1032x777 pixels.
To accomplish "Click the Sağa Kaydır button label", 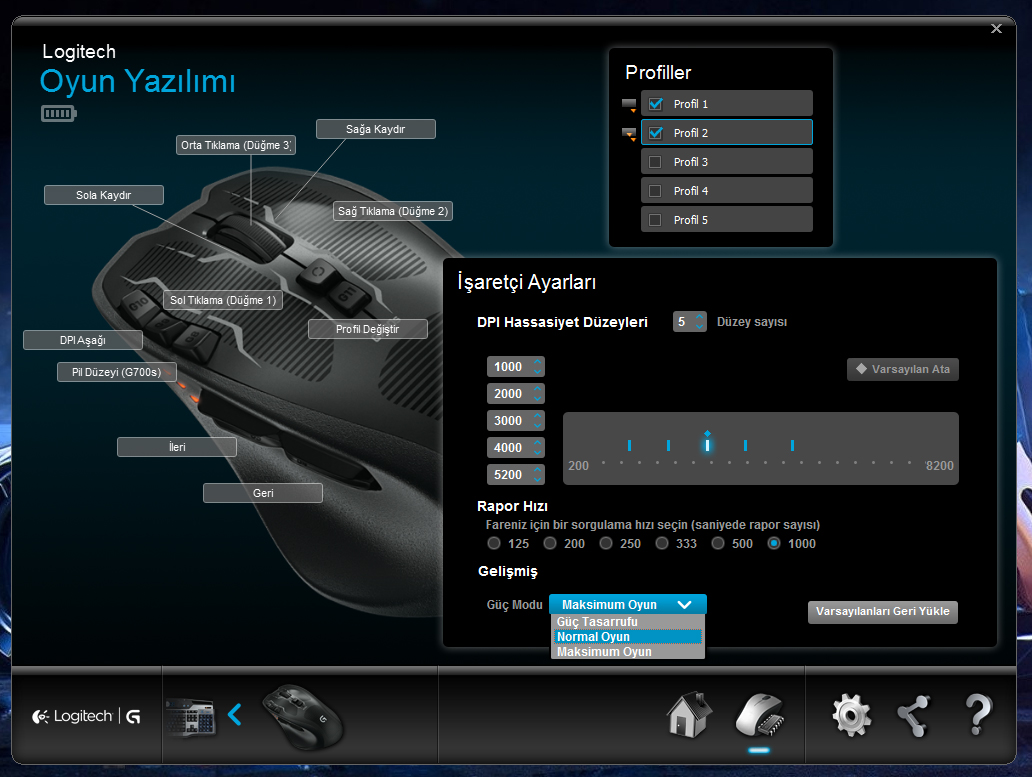I will pyautogui.click(x=376, y=129).
